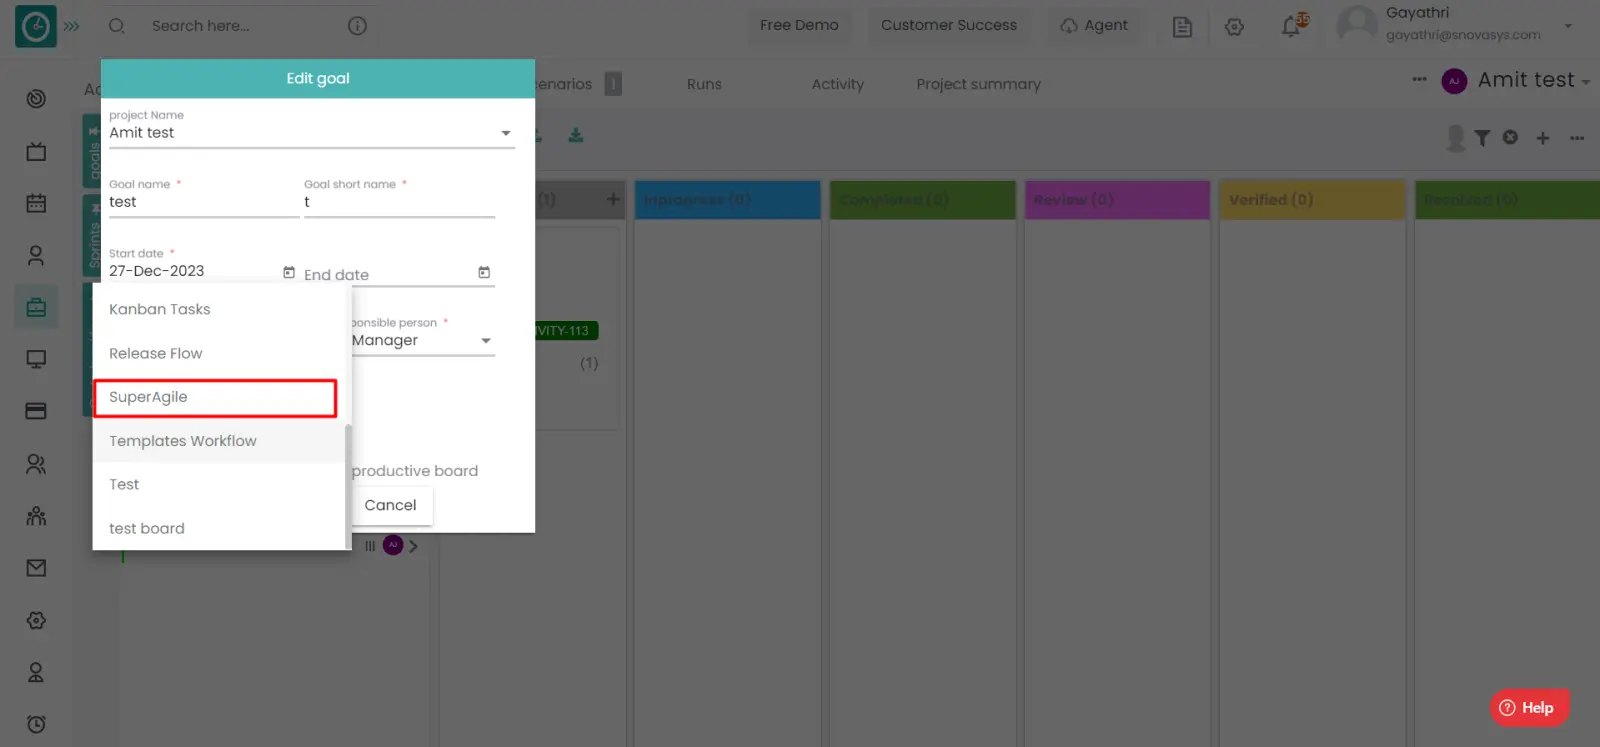1600x747 pixels.
Task: Open more options dots in board toolbar
Action: (1577, 138)
